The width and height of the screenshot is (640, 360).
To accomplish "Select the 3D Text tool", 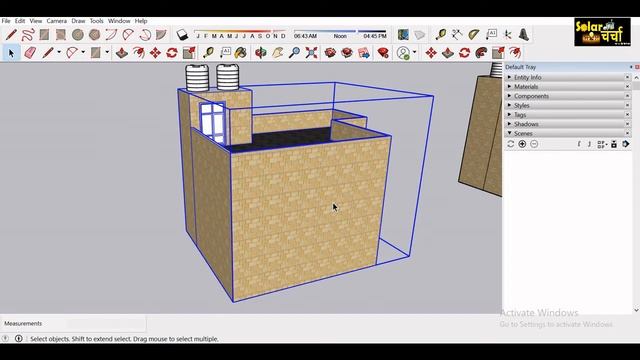I will coord(524,35).
